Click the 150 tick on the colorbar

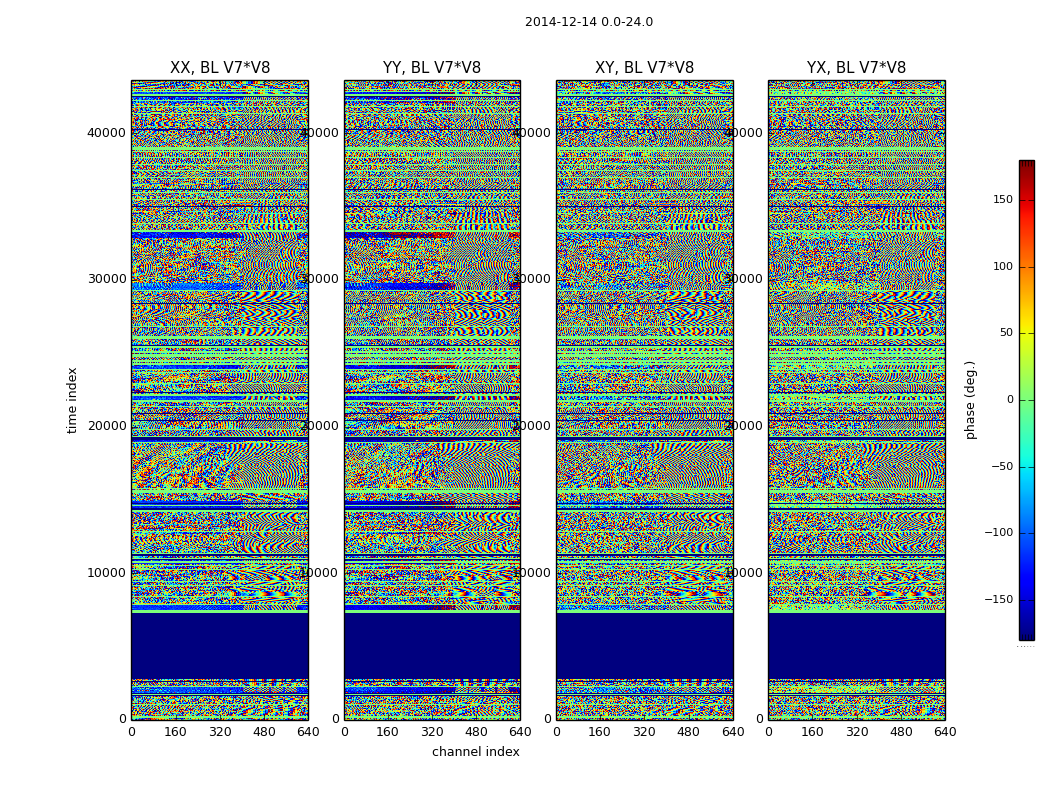[1002, 200]
